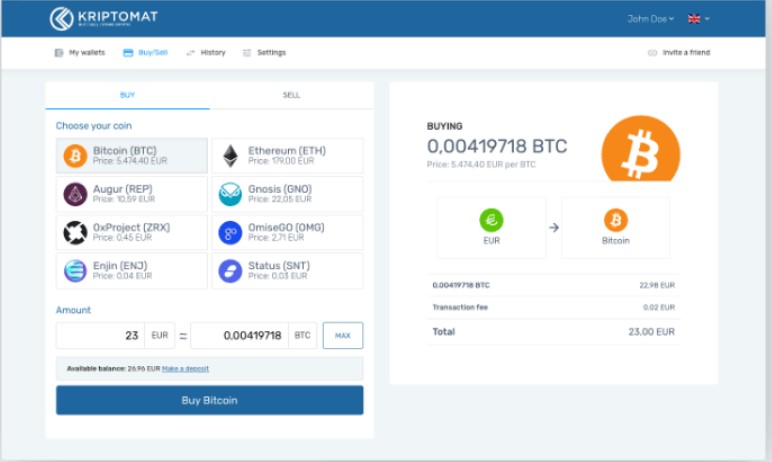
Task: Switch to the BUY tab
Action: pos(128,95)
